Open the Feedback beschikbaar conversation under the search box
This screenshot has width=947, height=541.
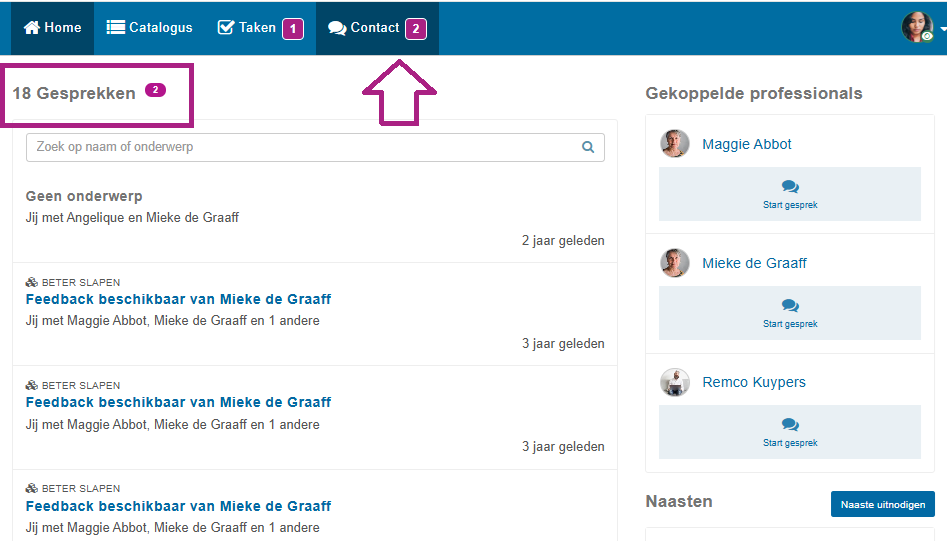click(x=178, y=299)
